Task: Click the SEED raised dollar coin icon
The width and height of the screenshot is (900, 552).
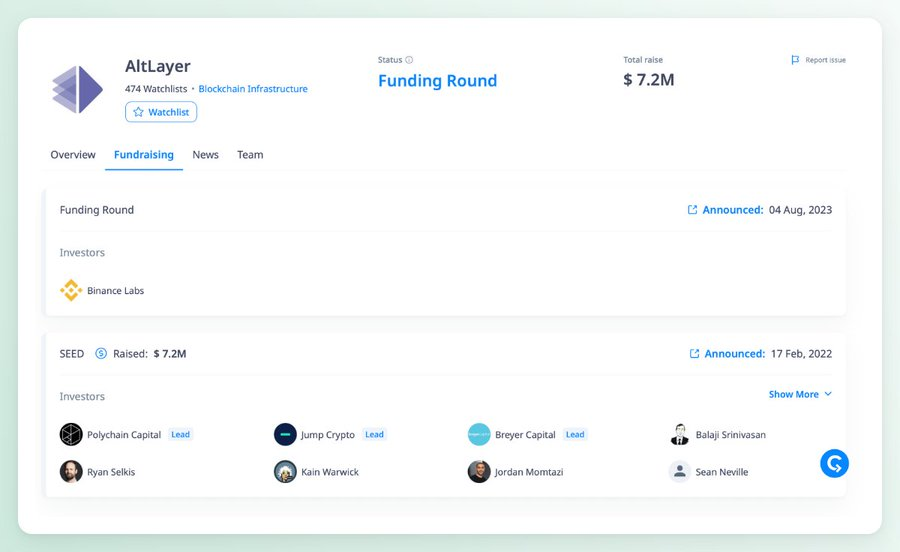Action: pyautogui.click(x=101, y=354)
